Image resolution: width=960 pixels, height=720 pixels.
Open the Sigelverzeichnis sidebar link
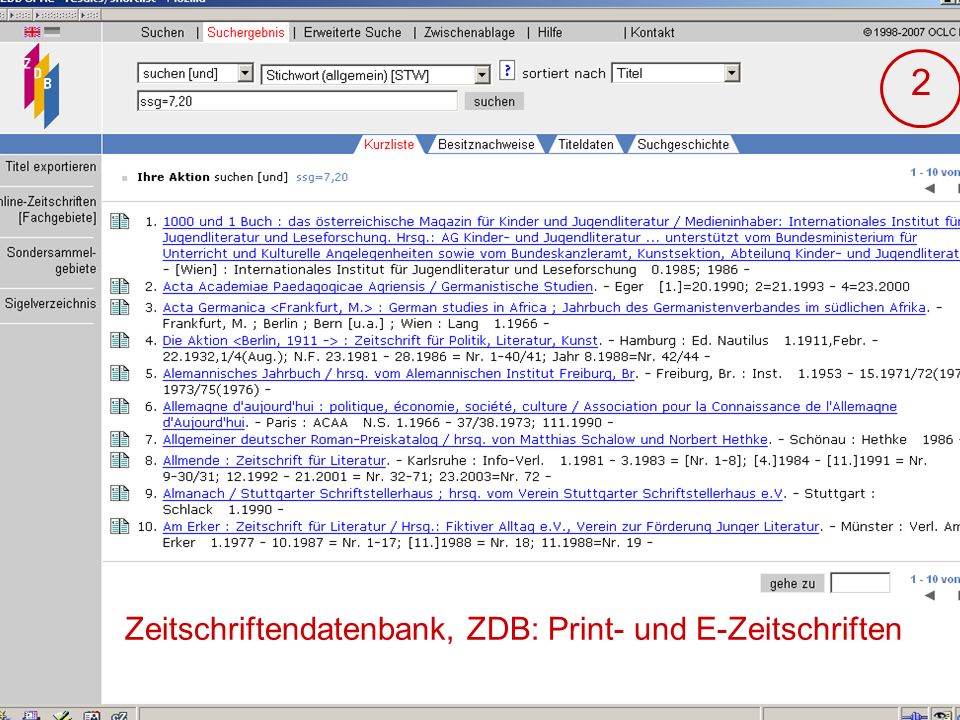(50, 304)
